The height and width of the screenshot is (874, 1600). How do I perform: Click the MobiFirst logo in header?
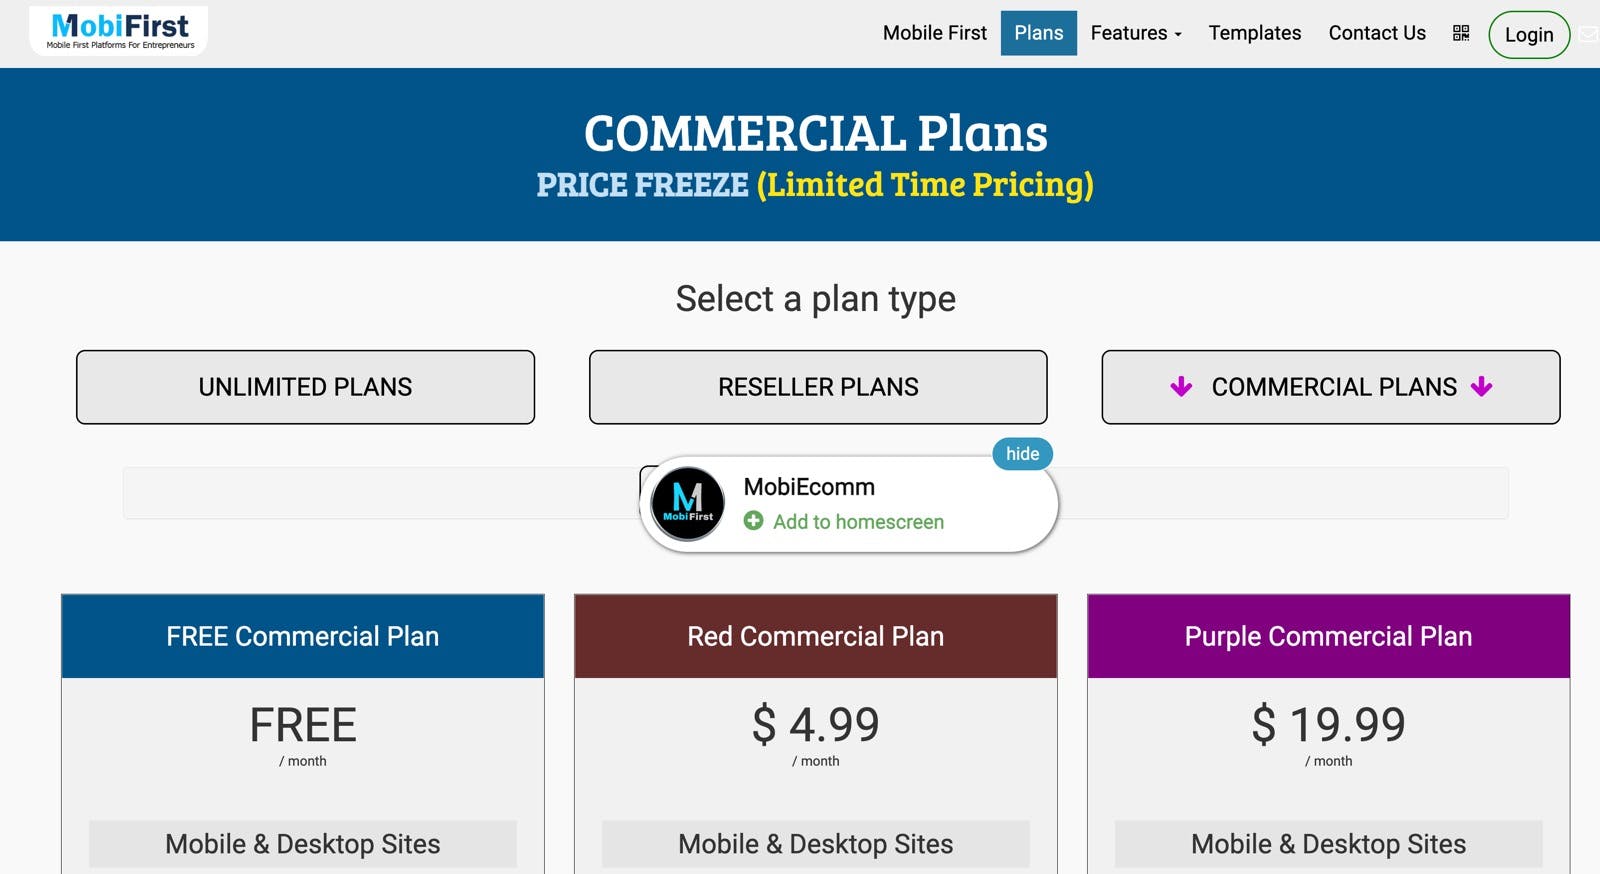tap(119, 30)
